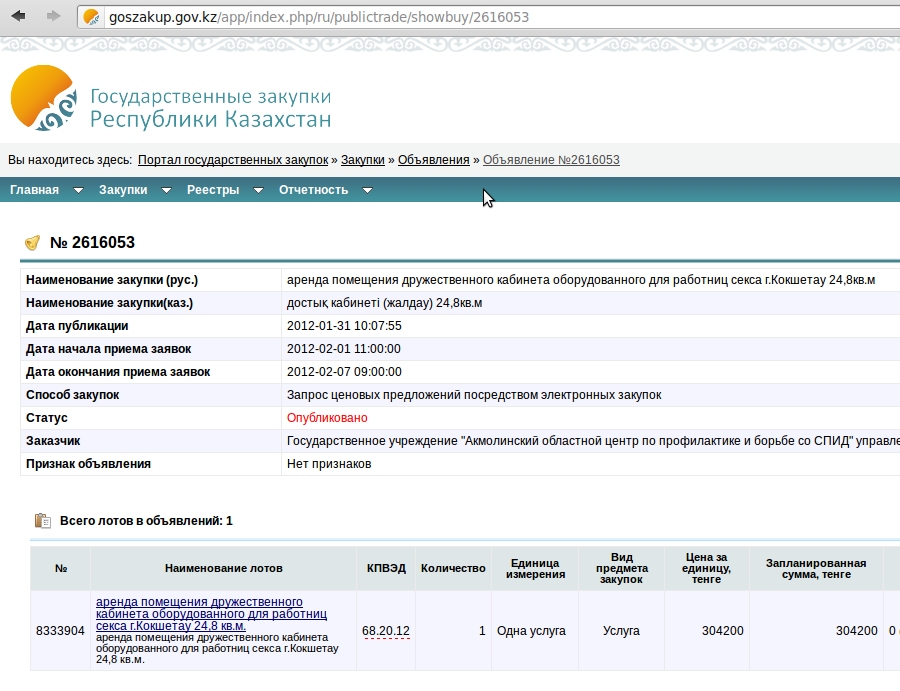Click the Всего лотов в объявлении: 1 heading
The height and width of the screenshot is (691, 900).
(146, 521)
